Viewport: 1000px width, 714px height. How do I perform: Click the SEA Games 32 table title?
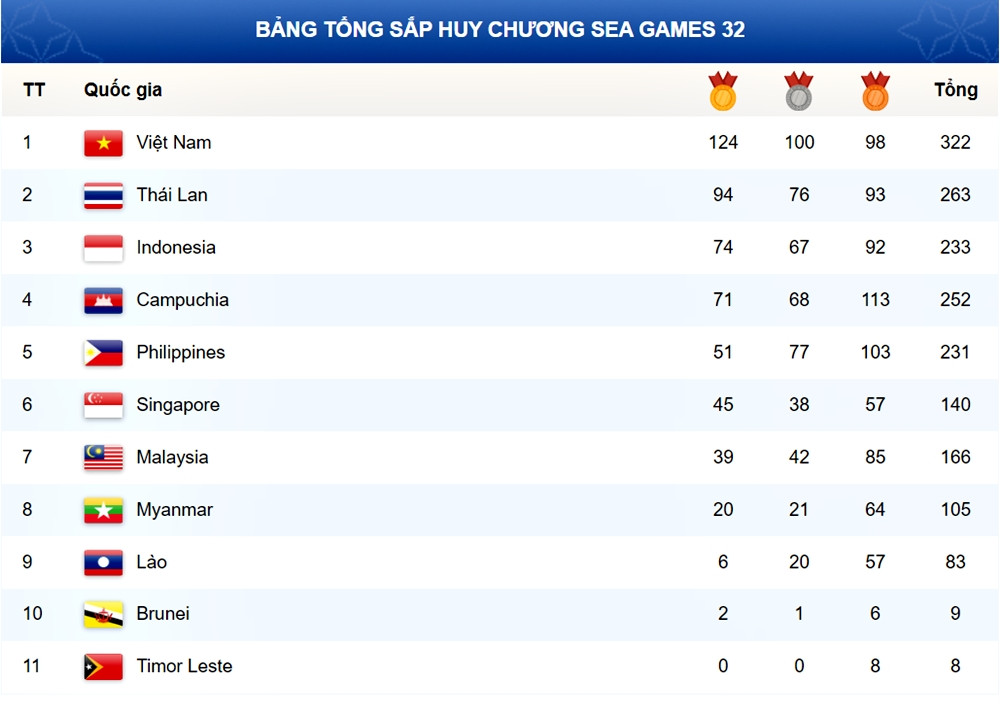click(x=500, y=29)
